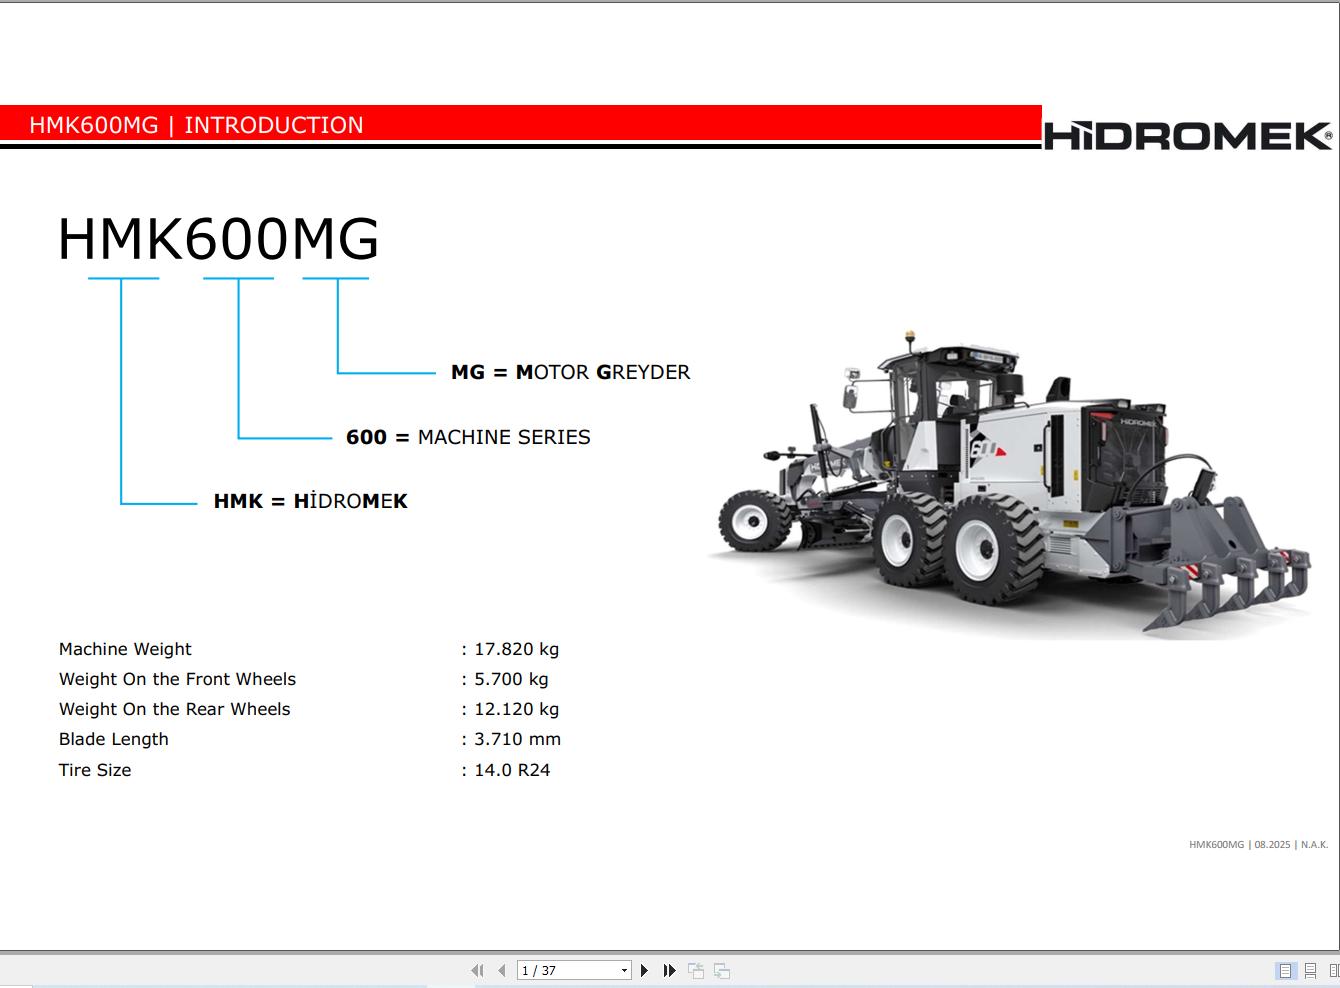The width and height of the screenshot is (1340, 988).
Task: Switch to facing pages view
Action: pos(1334,970)
